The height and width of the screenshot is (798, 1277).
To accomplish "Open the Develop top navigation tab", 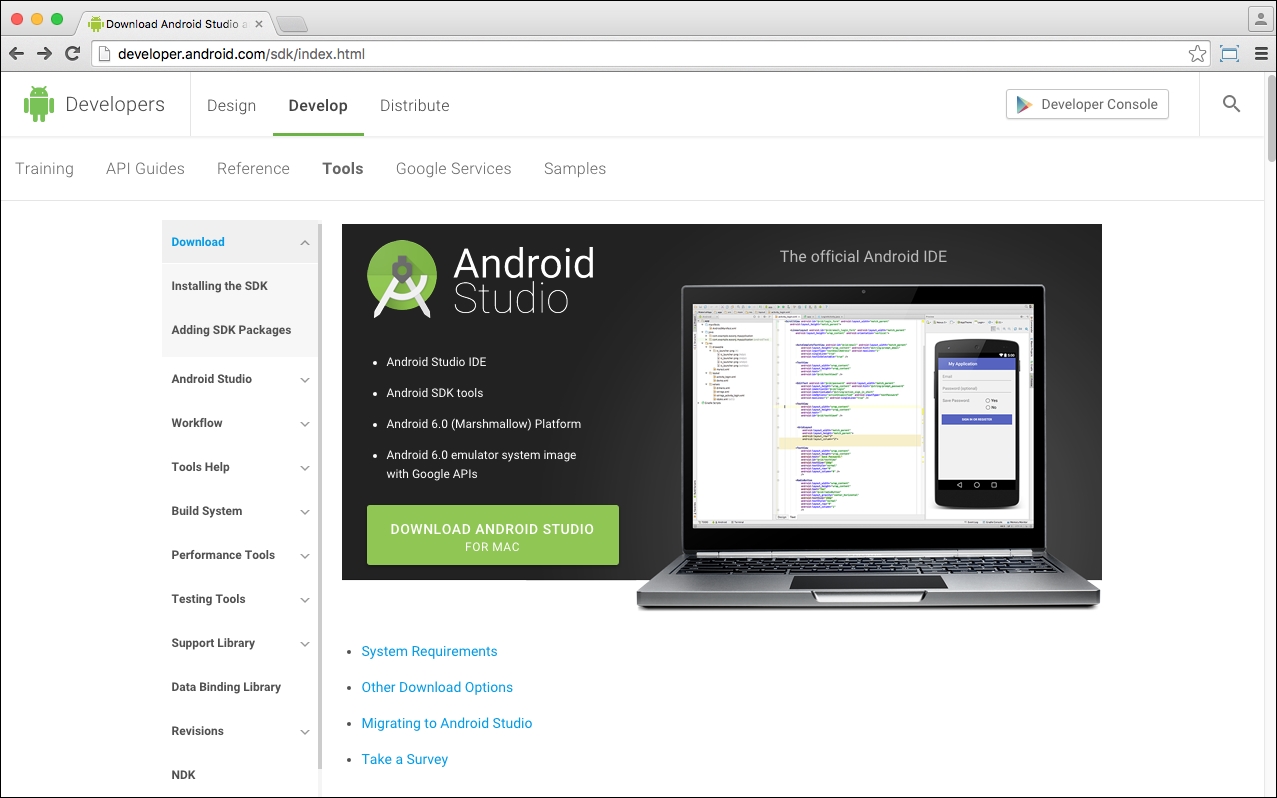I will pyautogui.click(x=318, y=105).
